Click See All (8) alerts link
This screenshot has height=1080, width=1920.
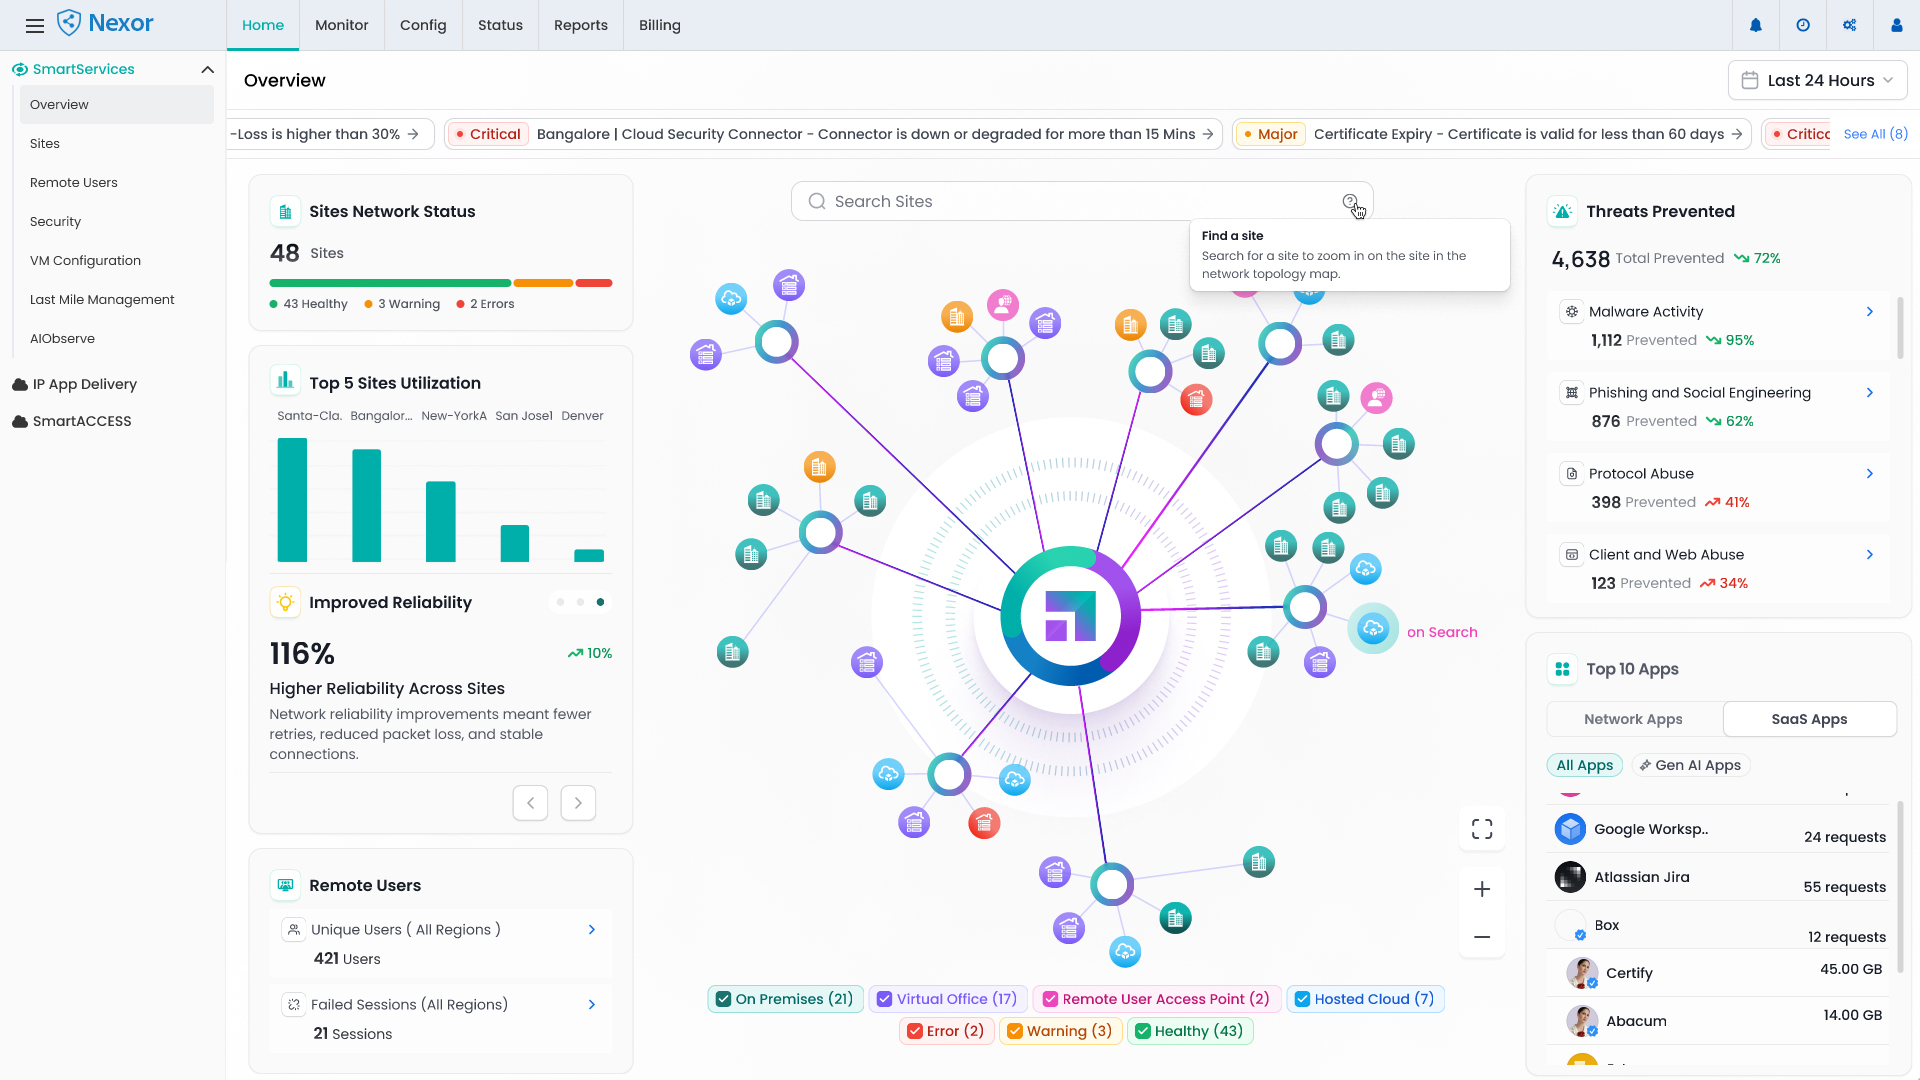point(1875,134)
